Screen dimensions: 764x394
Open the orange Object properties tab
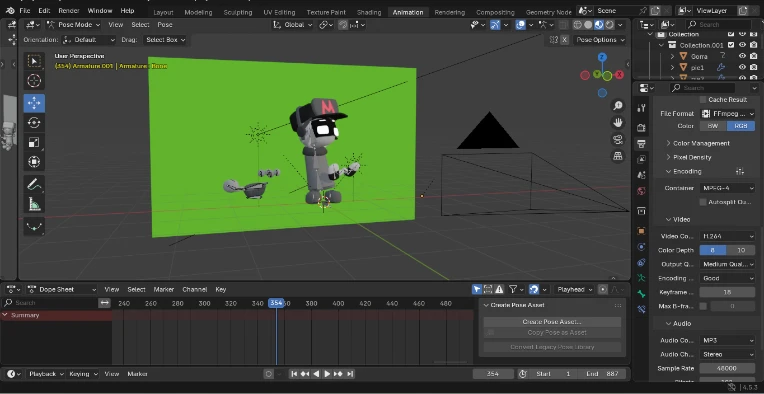641,231
